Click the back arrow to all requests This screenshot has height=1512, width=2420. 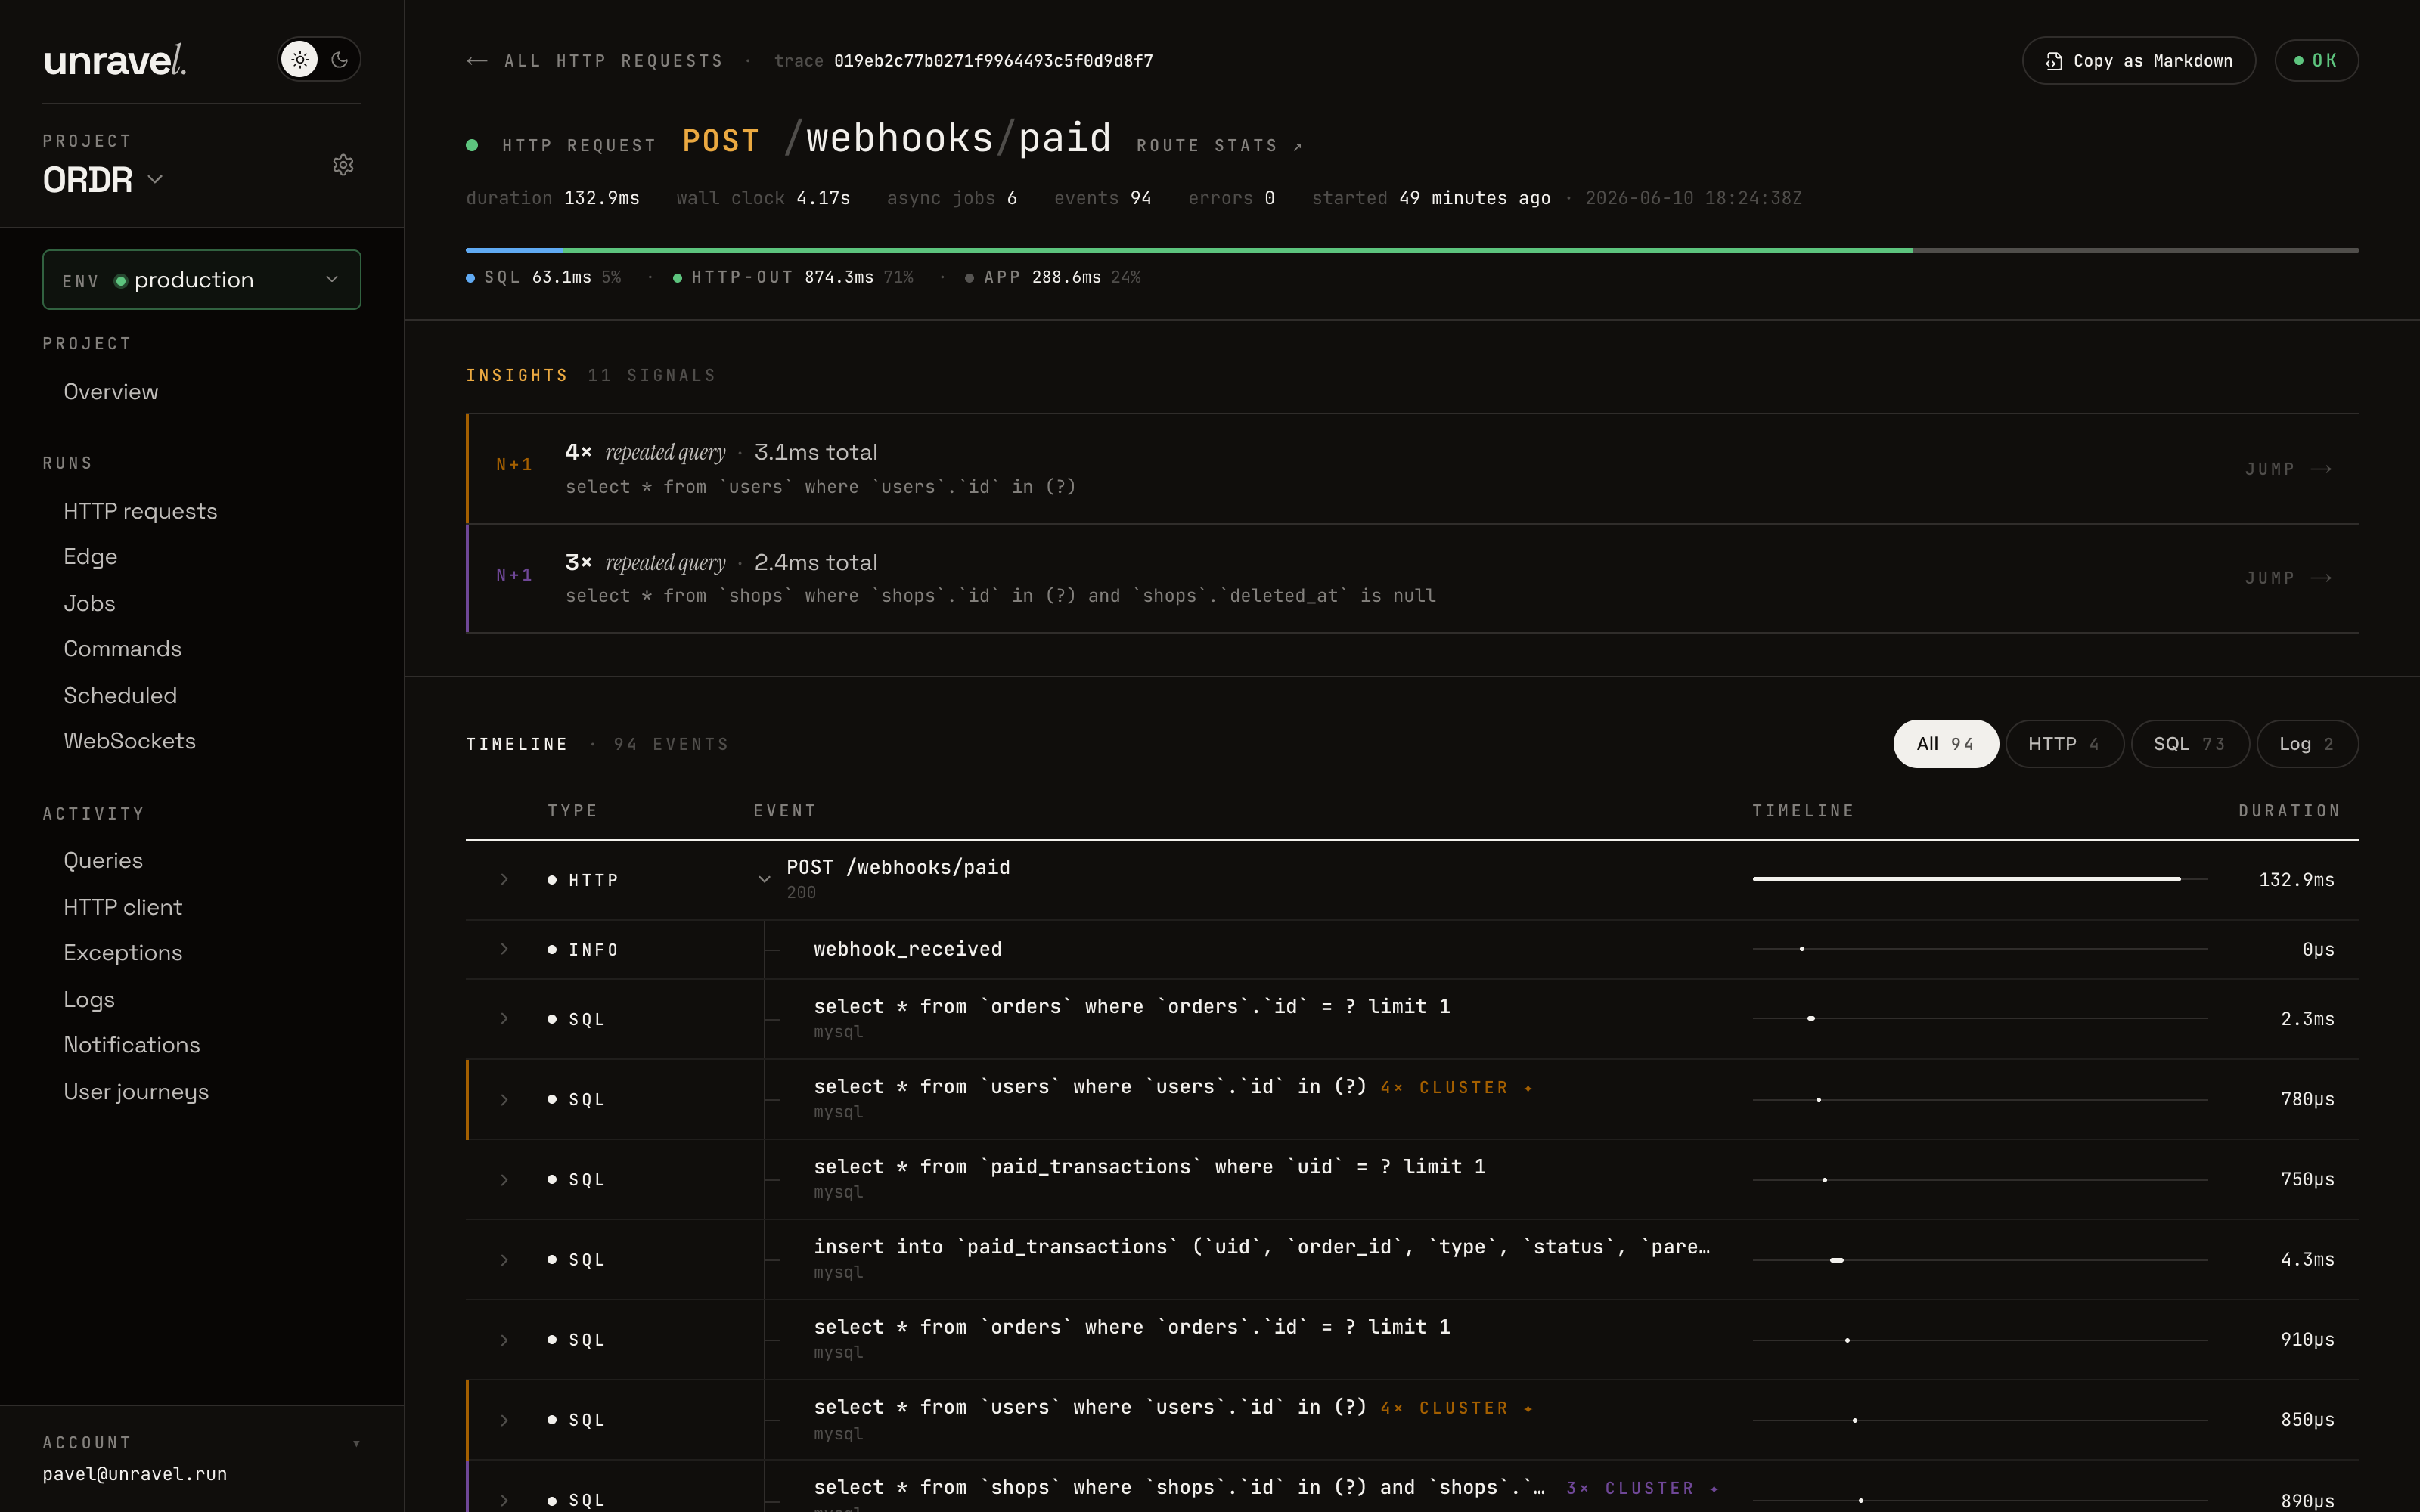pyautogui.click(x=477, y=61)
